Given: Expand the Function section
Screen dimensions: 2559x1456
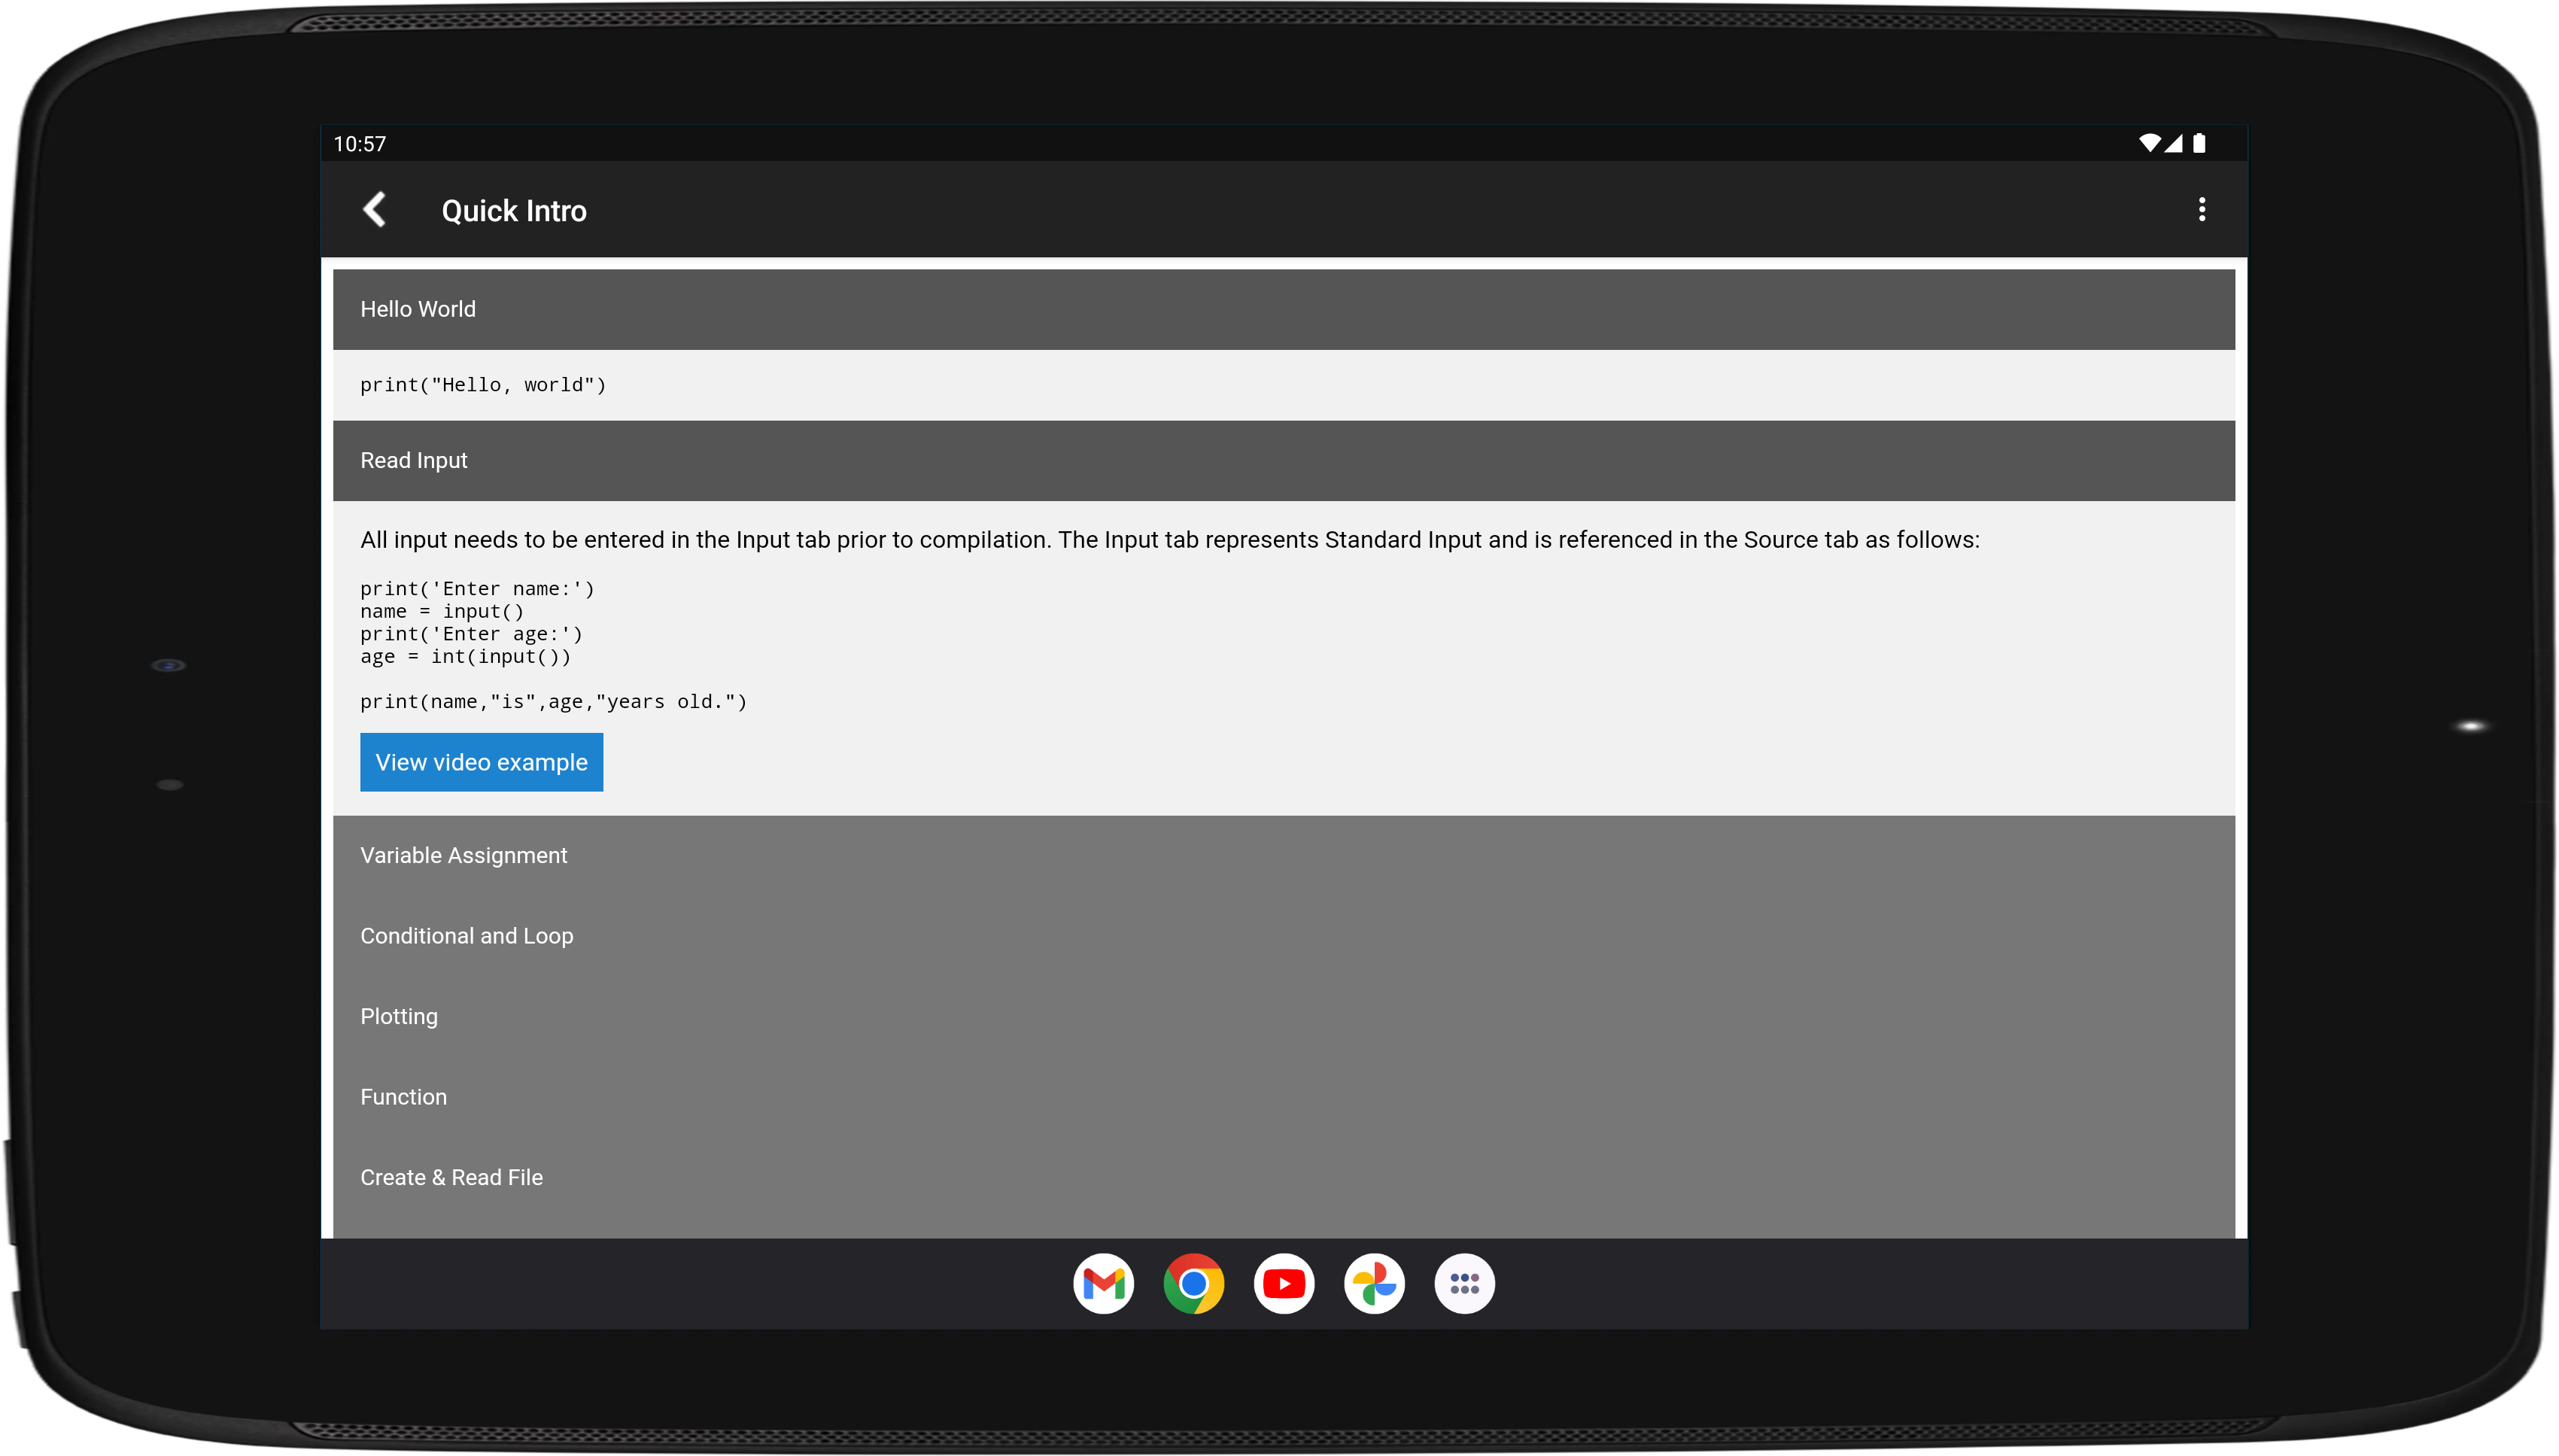Looking at the screenshot, I should point(1283,1097).
